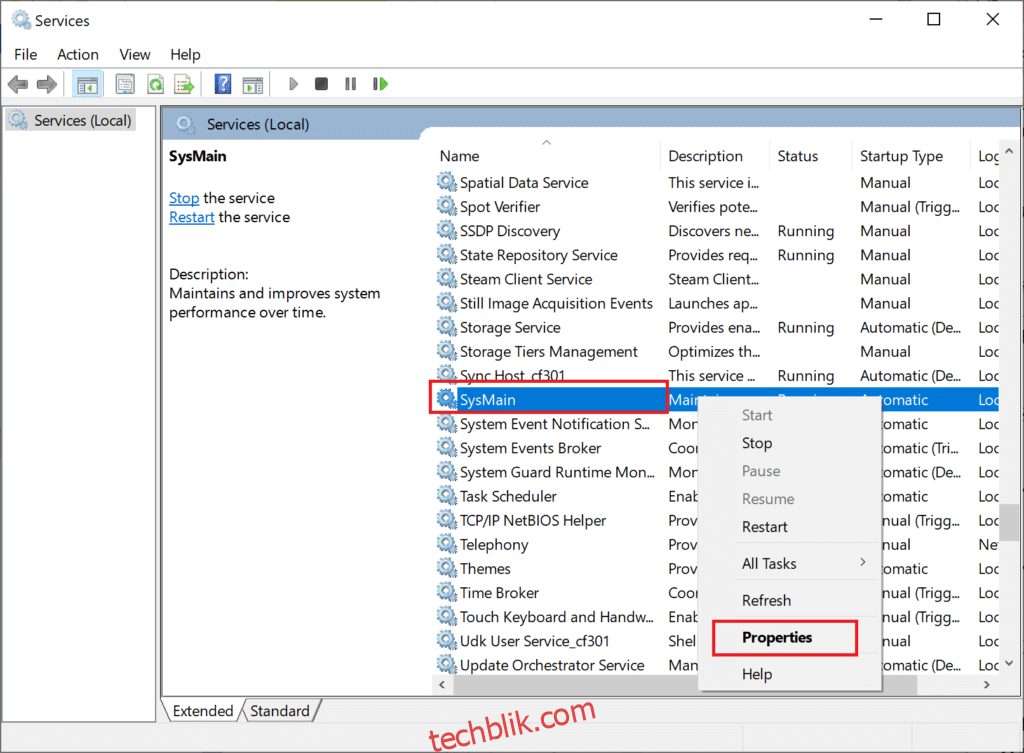Click gear icon next to Telephony
This screenshot has height=753, width=1024.
447,543
